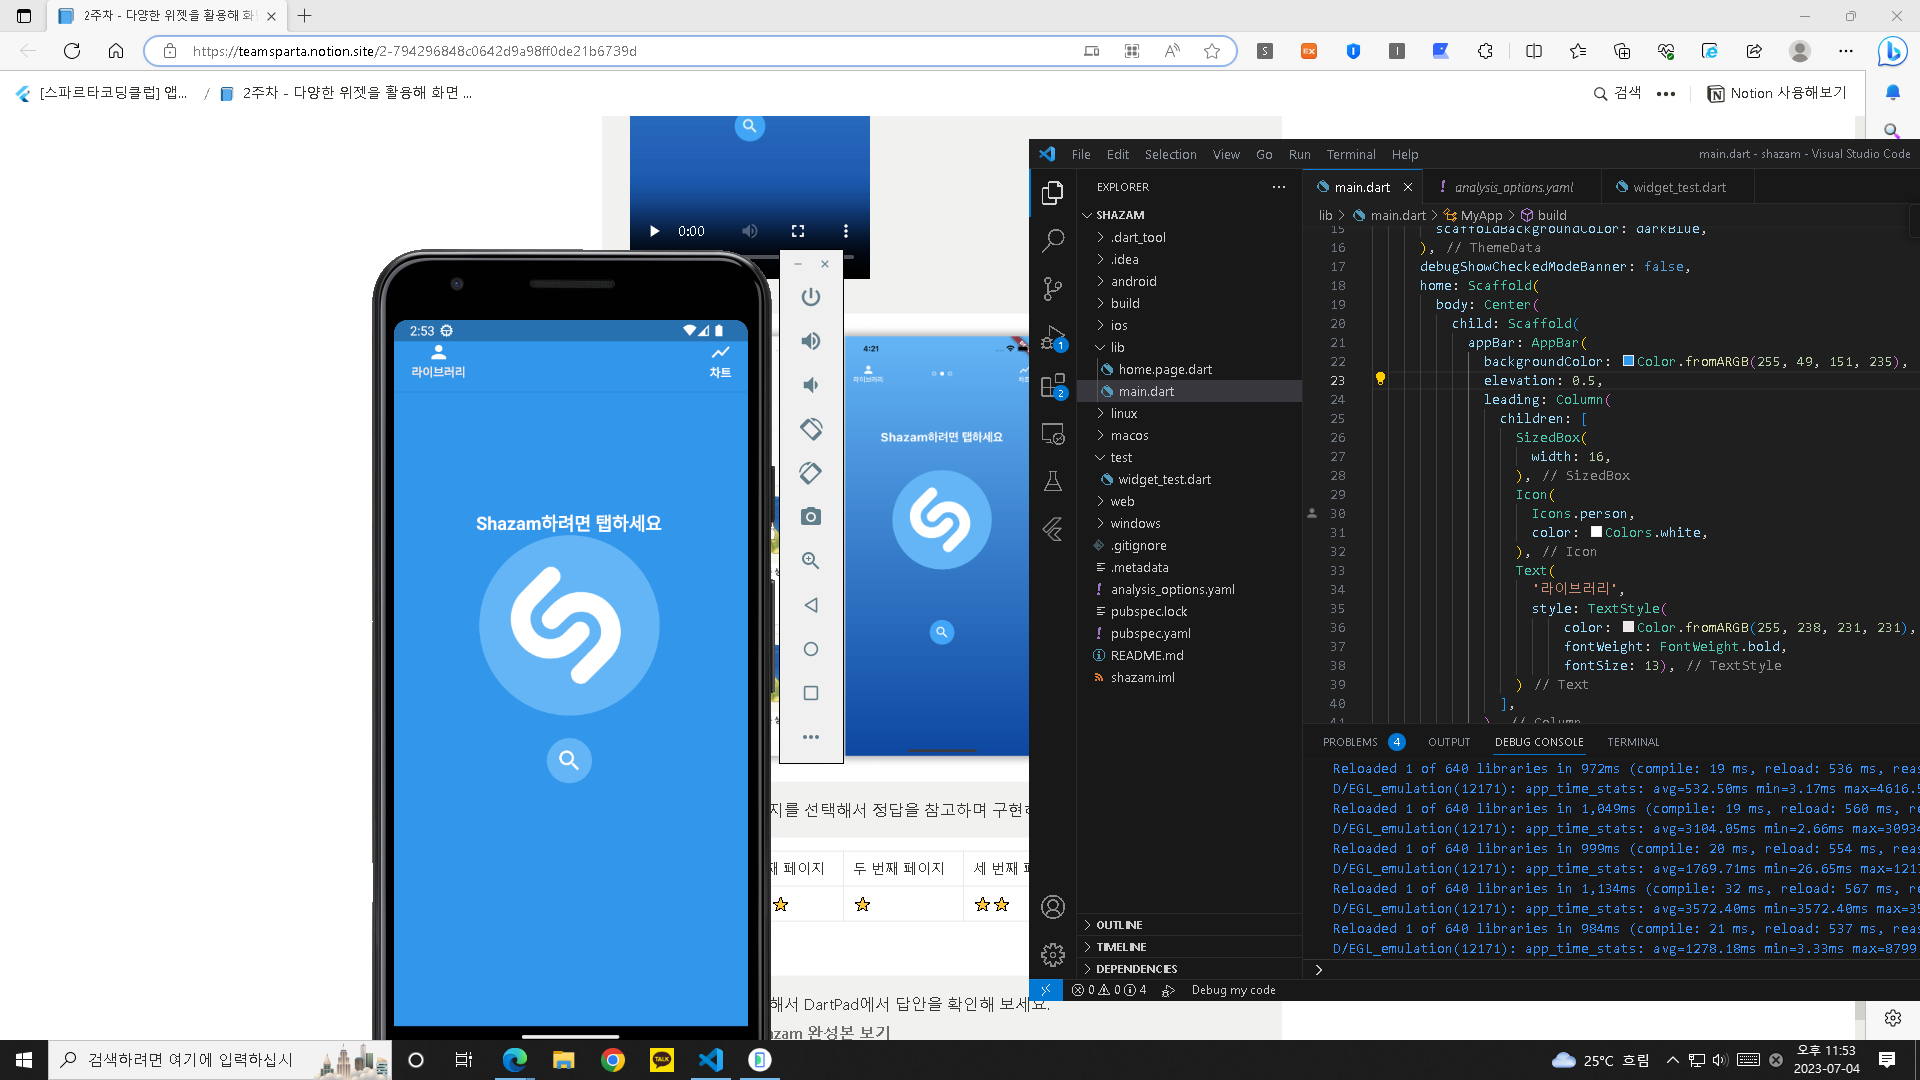This screenshot has height=1080, width=1920.
Task: Open VS Code Manage gear menu
Action: (x=1053, y=955)
